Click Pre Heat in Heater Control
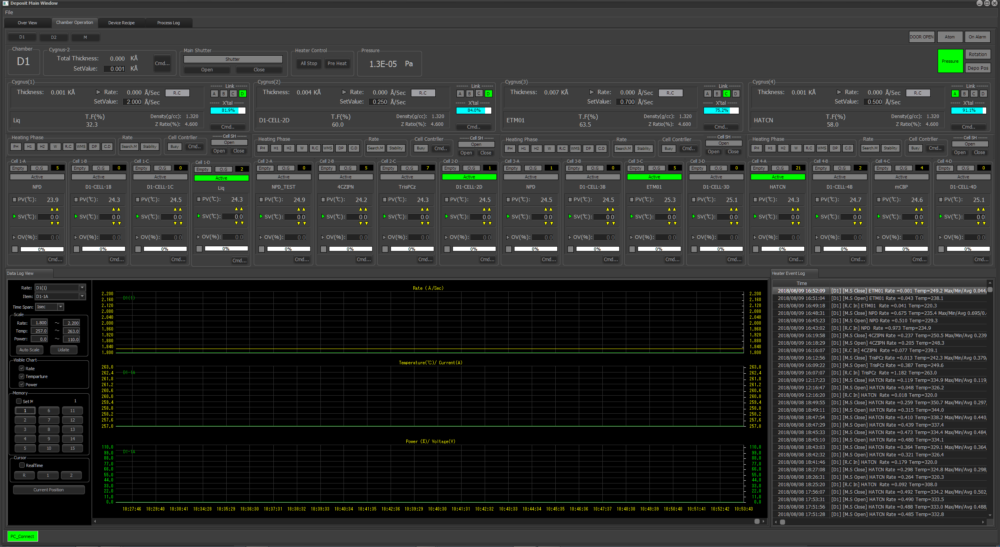Screen dimensions: 1000x547 click(337, 63)
